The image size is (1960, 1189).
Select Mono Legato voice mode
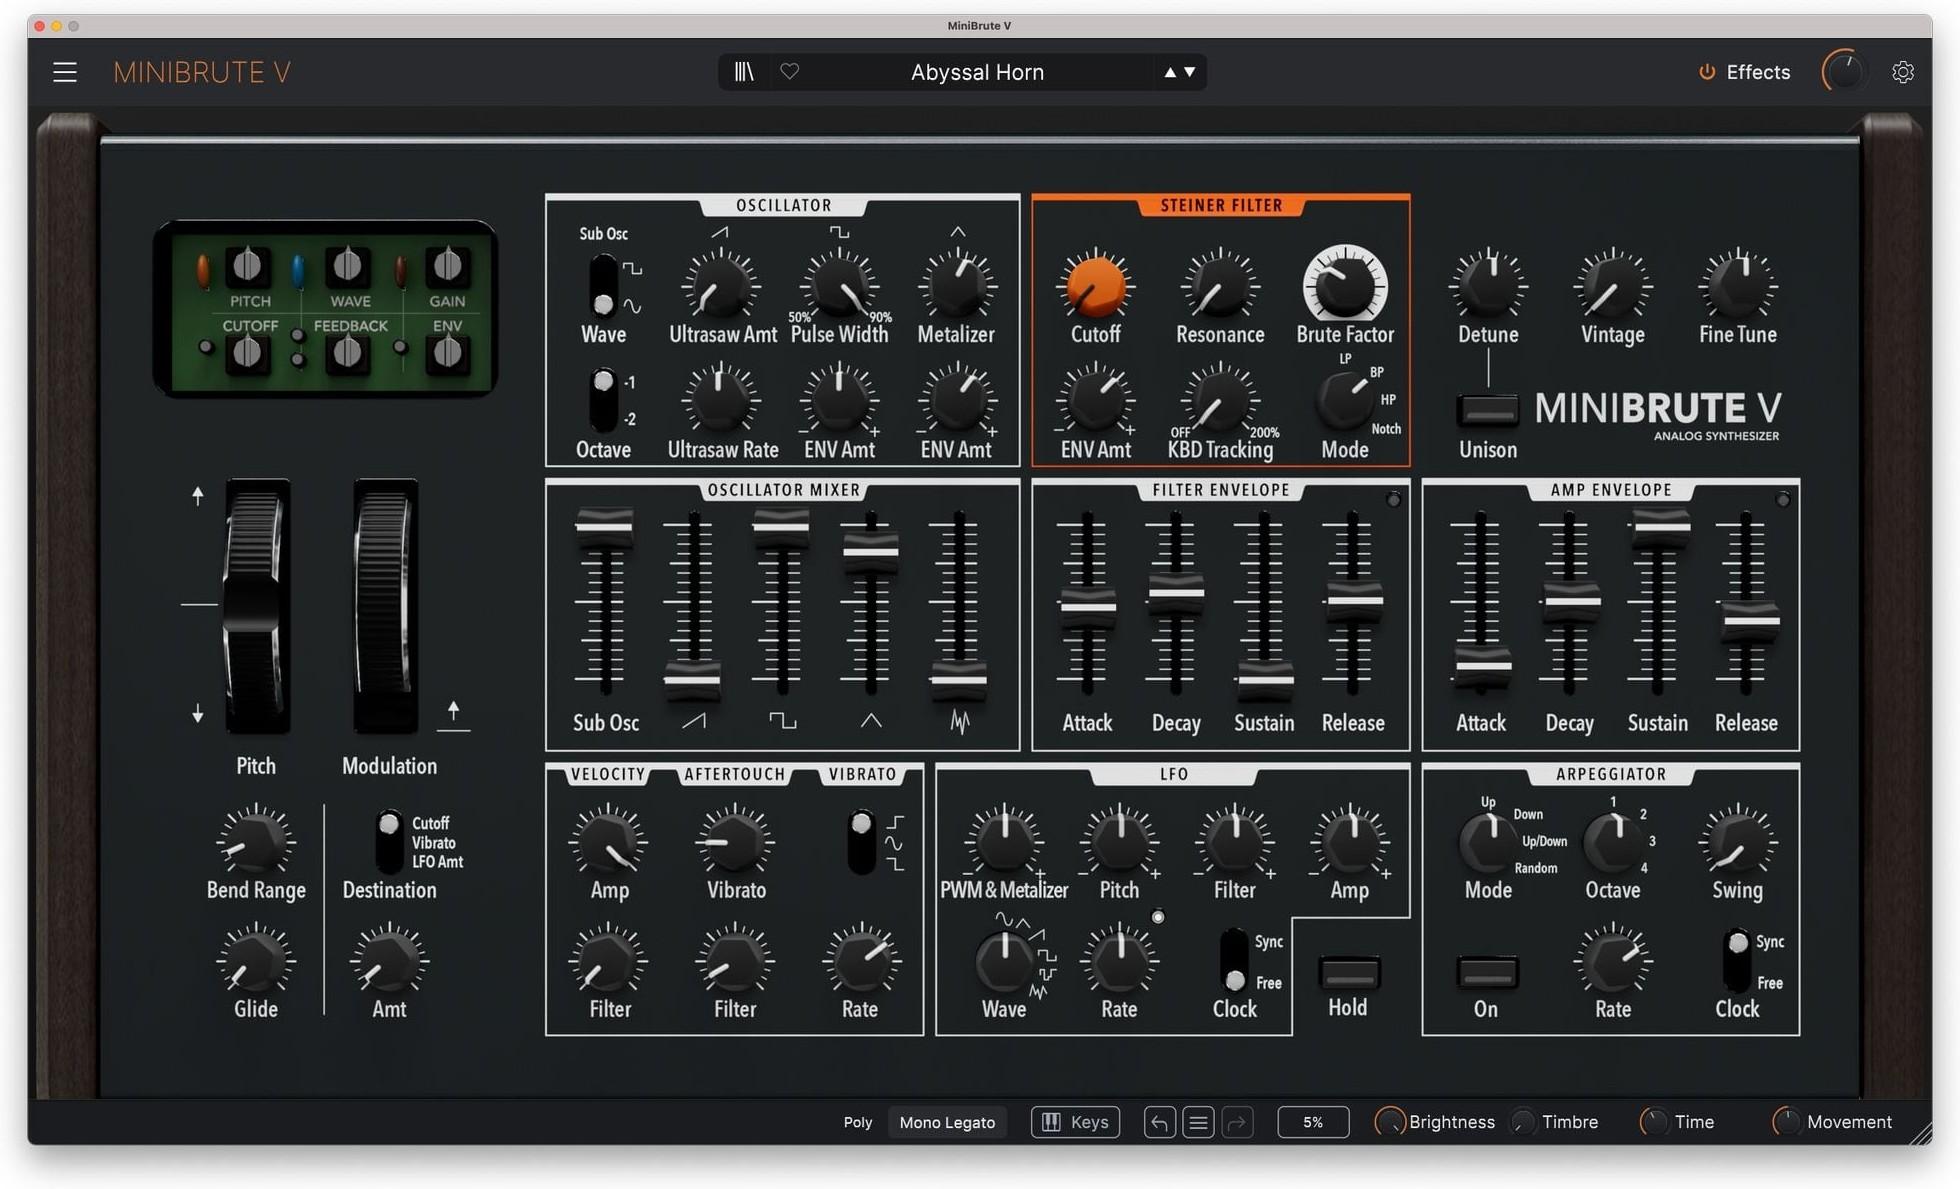[947, 1122]
